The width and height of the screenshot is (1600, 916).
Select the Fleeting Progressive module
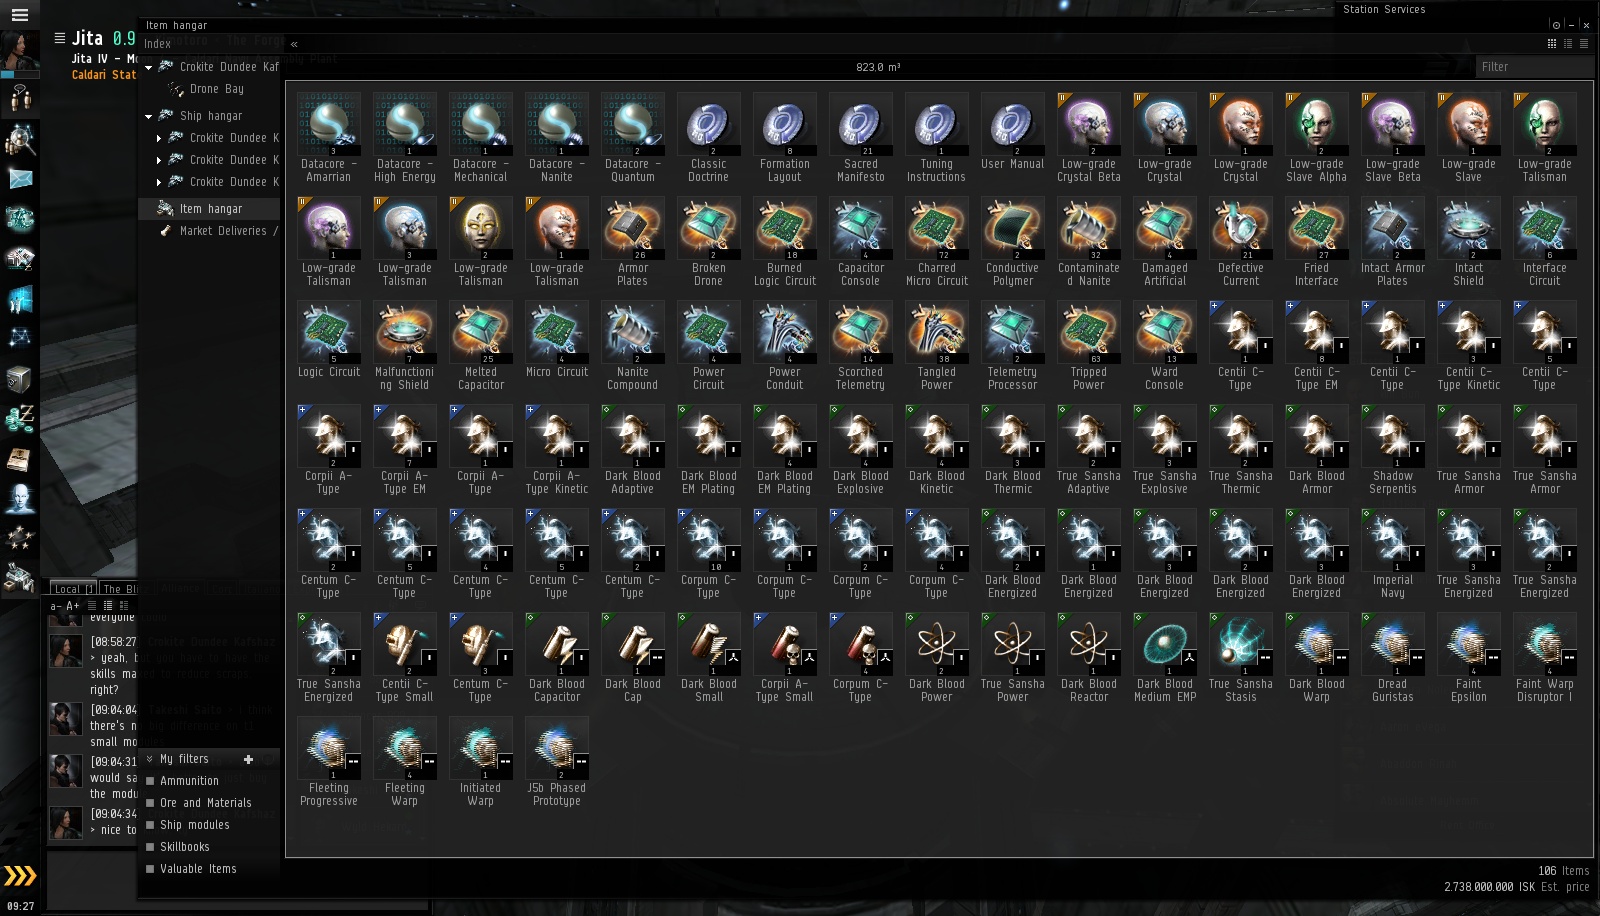click(329, 762)
